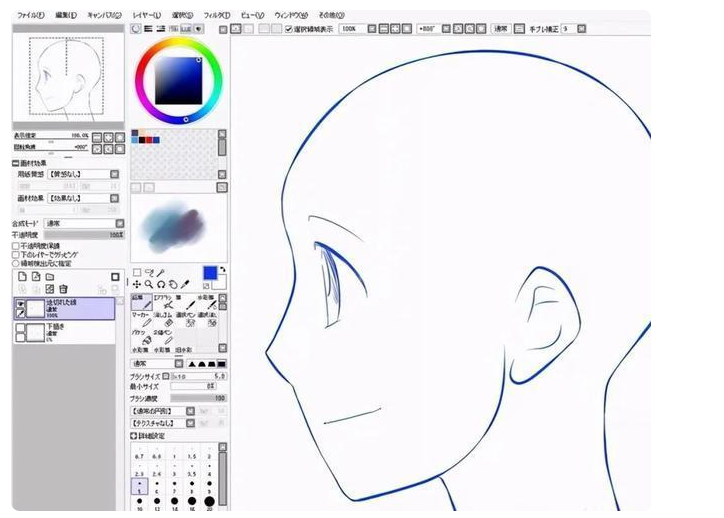Create a new layer via page icon

pos(22,277)
